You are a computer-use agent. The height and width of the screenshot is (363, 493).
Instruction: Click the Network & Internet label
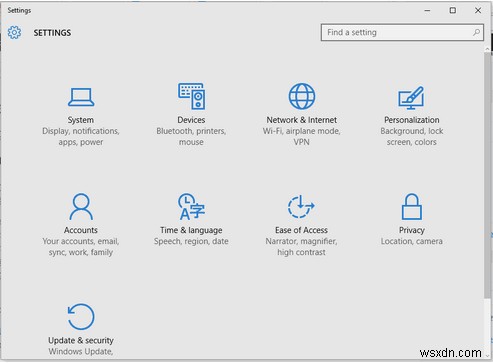coord(302,120)
